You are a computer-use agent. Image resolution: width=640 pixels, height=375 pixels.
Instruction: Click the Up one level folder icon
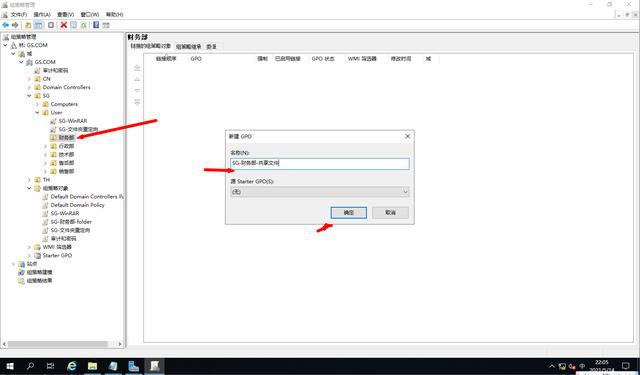(28, 25)
